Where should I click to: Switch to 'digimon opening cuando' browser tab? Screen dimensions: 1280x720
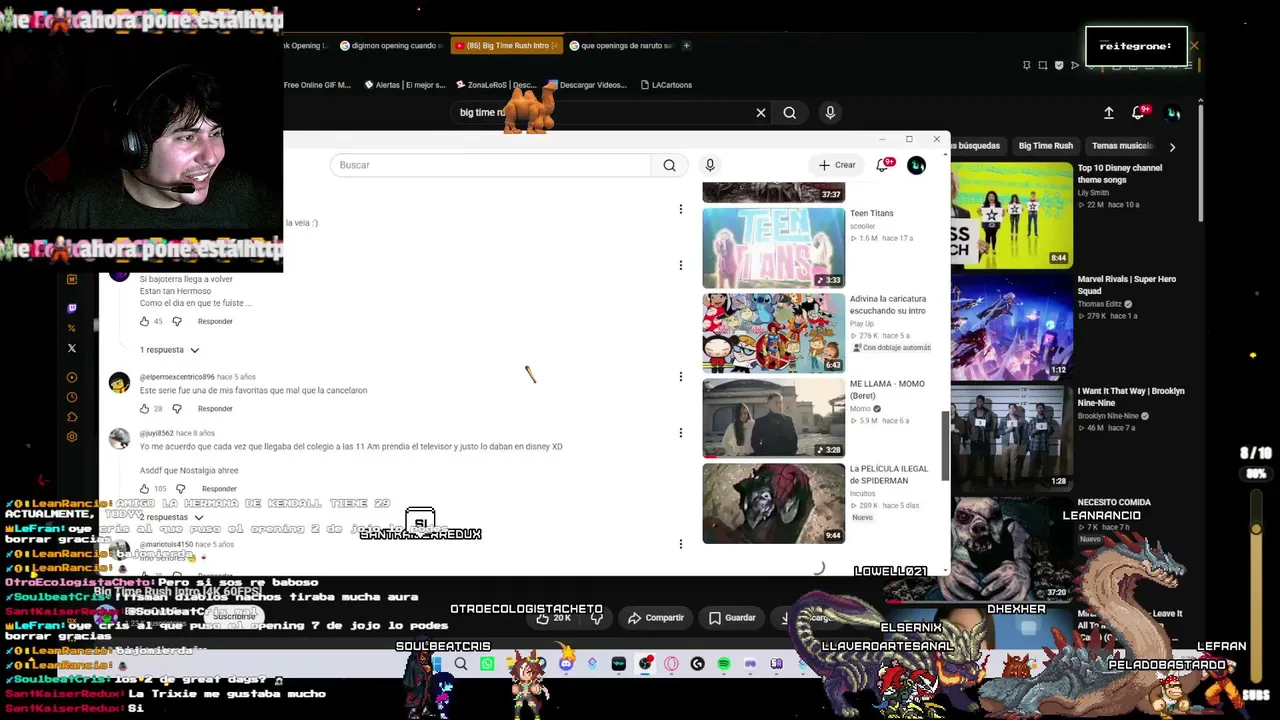pos(390,46)
